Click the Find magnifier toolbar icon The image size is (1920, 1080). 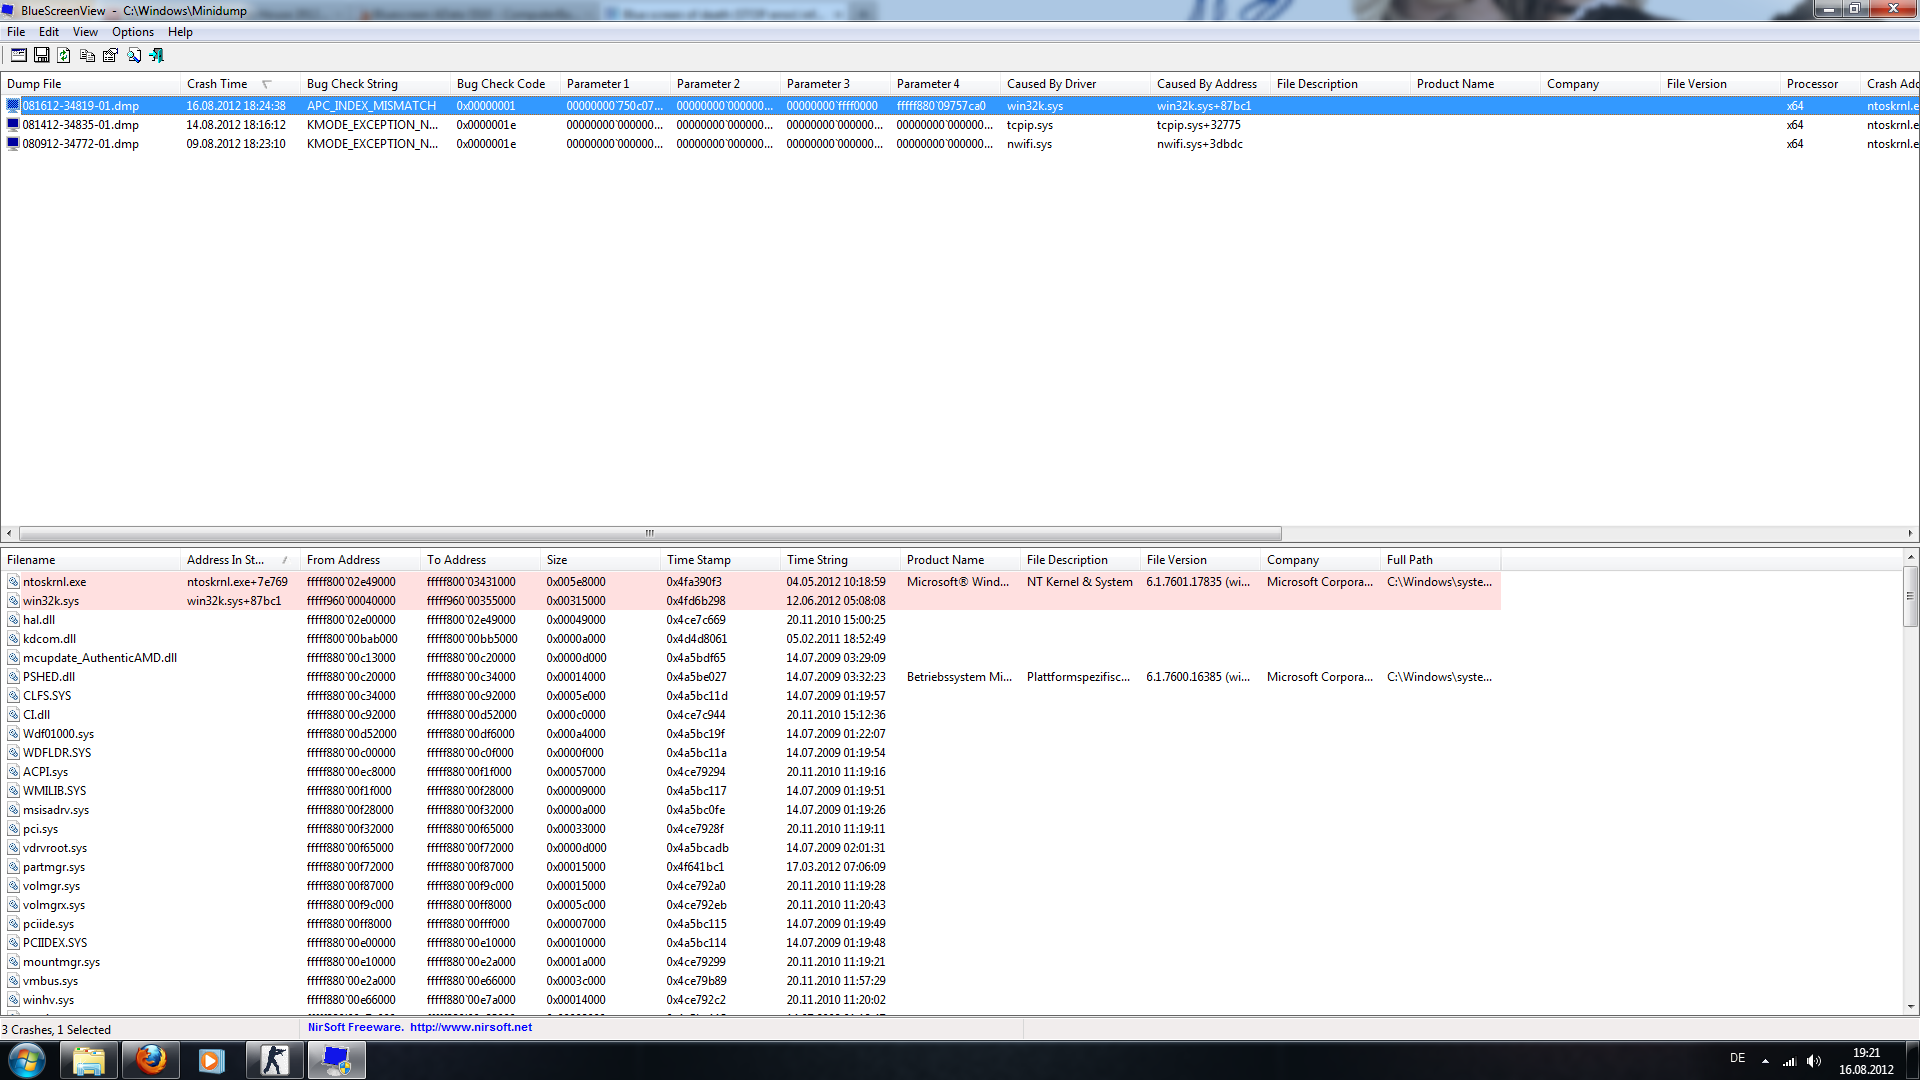click(x=134, y=56)
